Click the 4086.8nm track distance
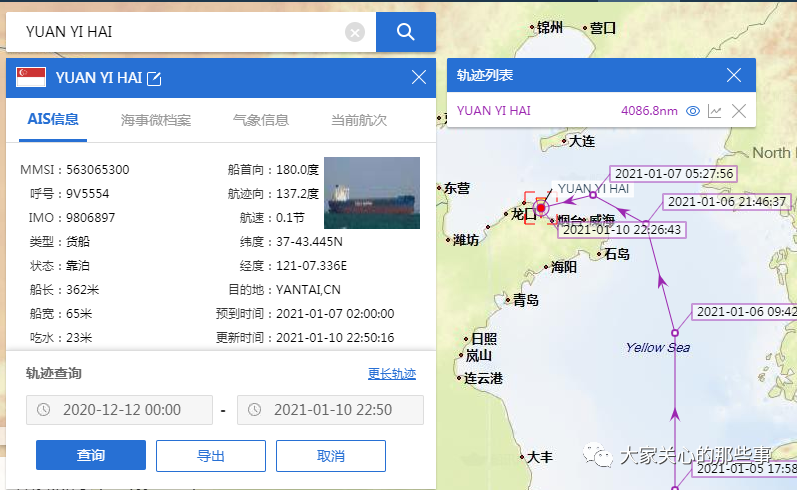This screenshot has width=797, height=490. tap(649, 111)
